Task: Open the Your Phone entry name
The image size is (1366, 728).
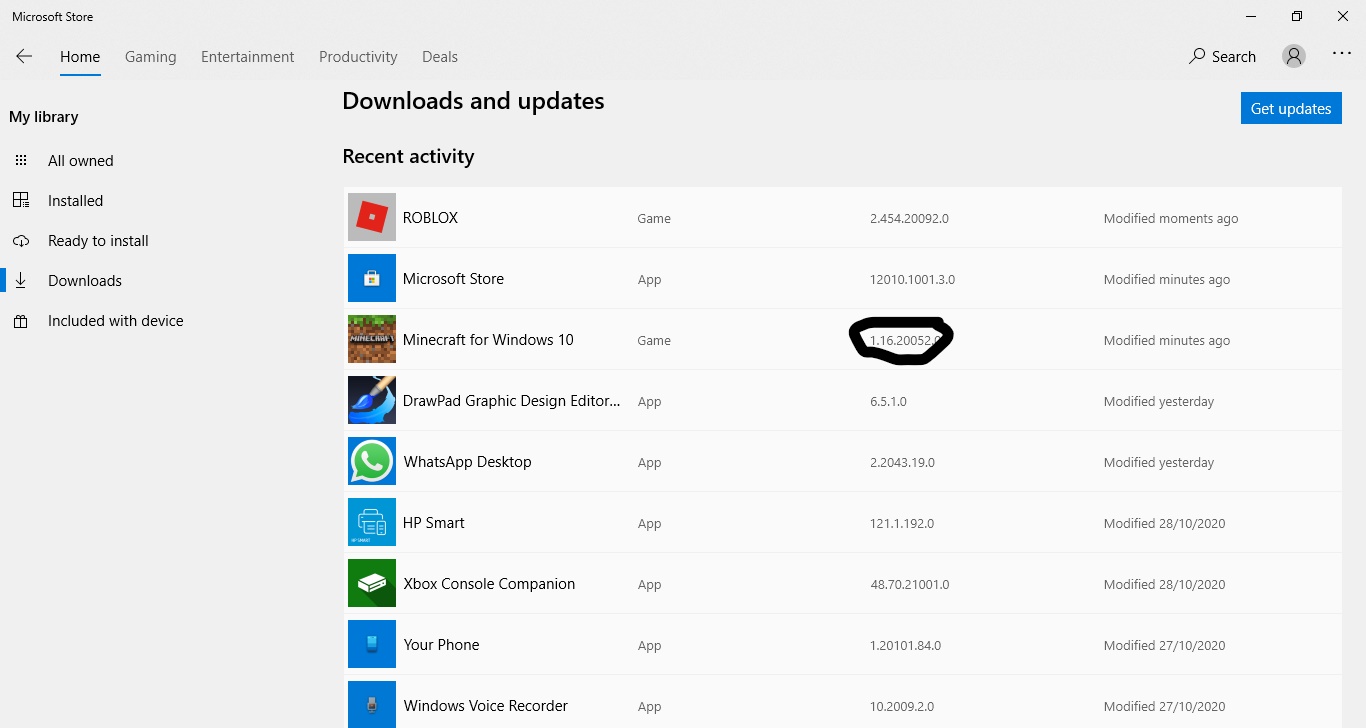Action: click(441, 644)
